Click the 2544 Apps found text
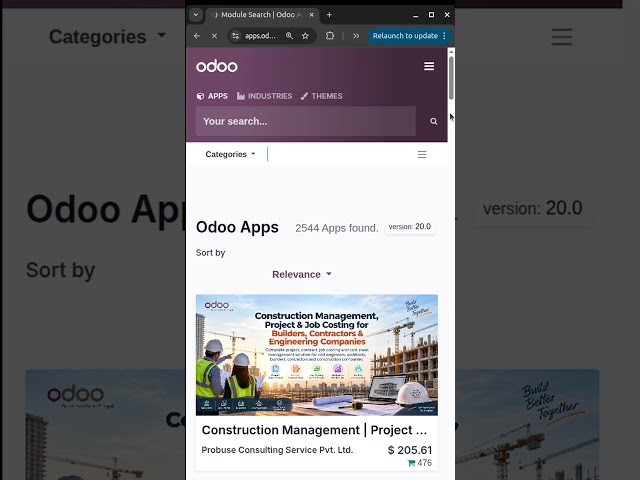The height and width of the screenshot is (480, 640). tap(337, 228)
